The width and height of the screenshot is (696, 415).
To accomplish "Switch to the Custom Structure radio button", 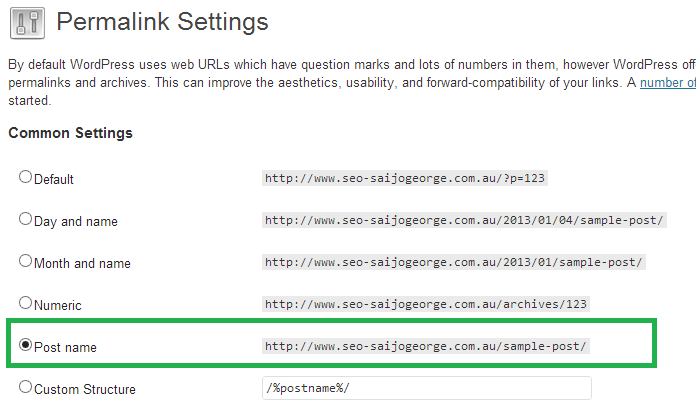I will coord(26,387).
